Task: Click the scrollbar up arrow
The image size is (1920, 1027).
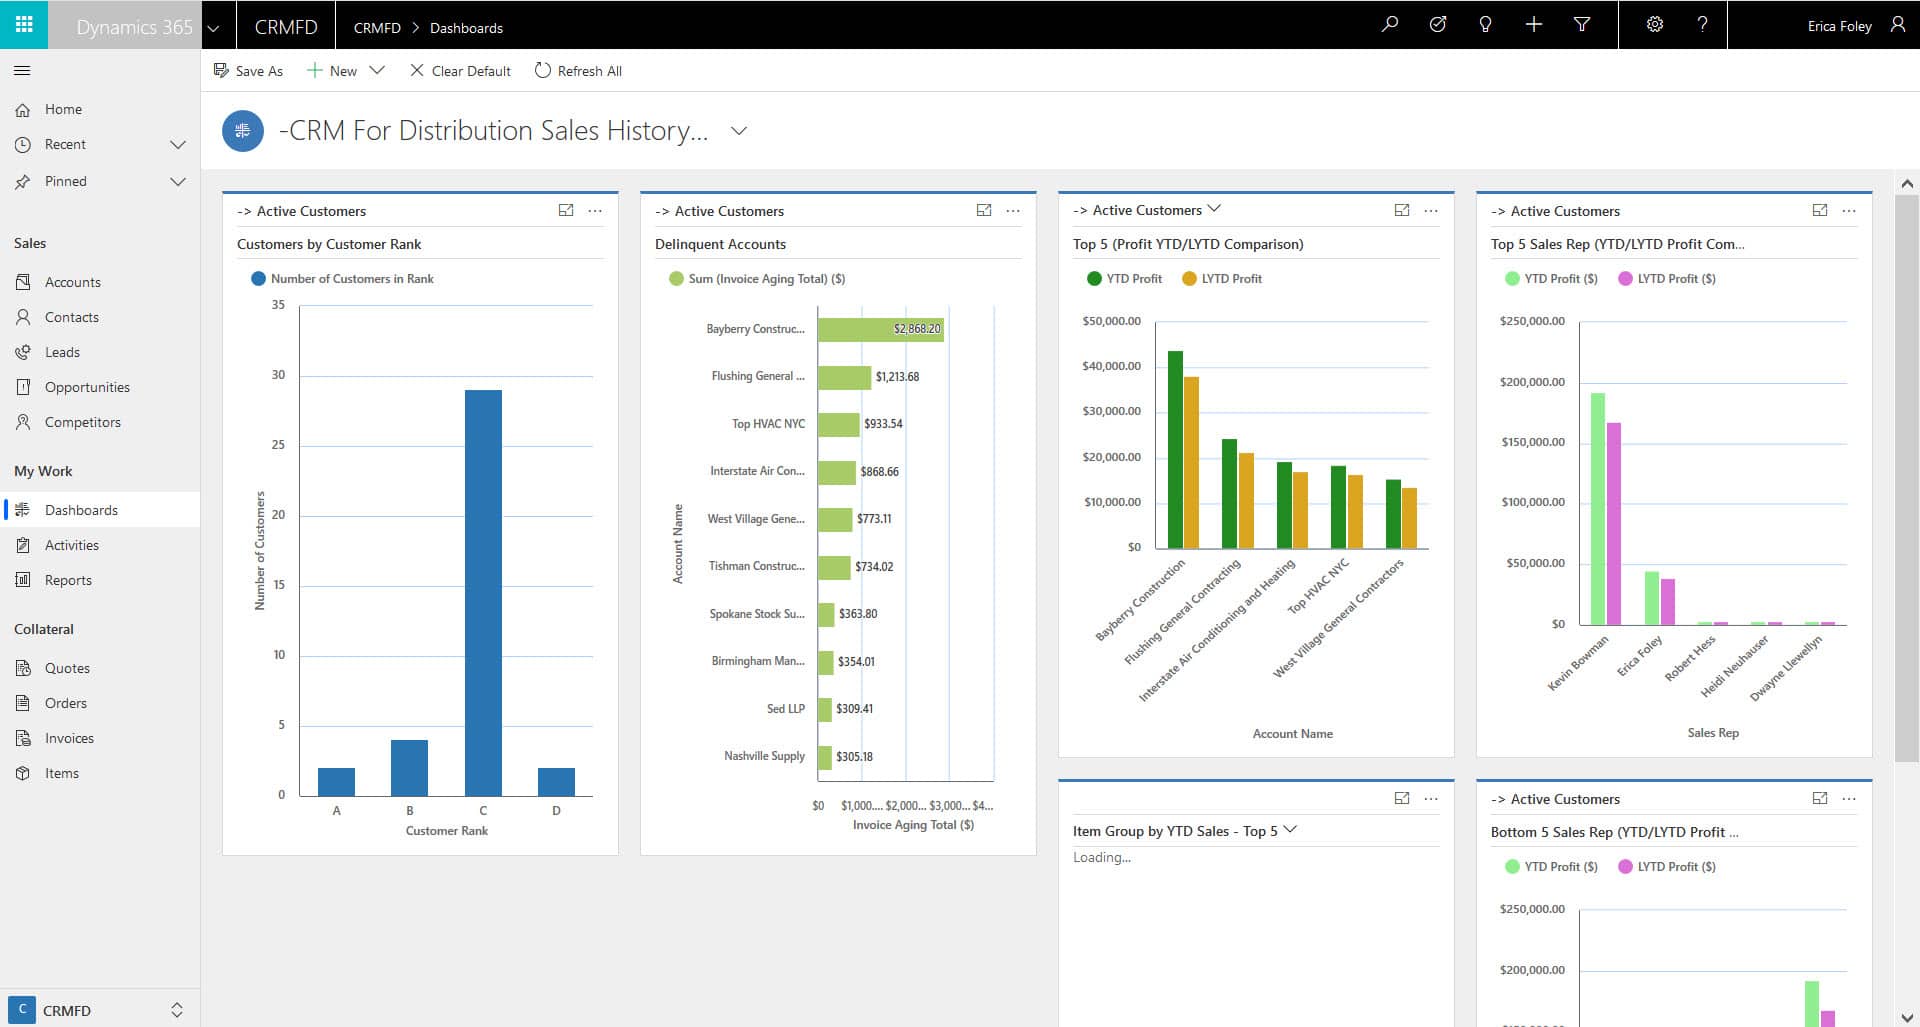Action: (x=1907, y=184)
